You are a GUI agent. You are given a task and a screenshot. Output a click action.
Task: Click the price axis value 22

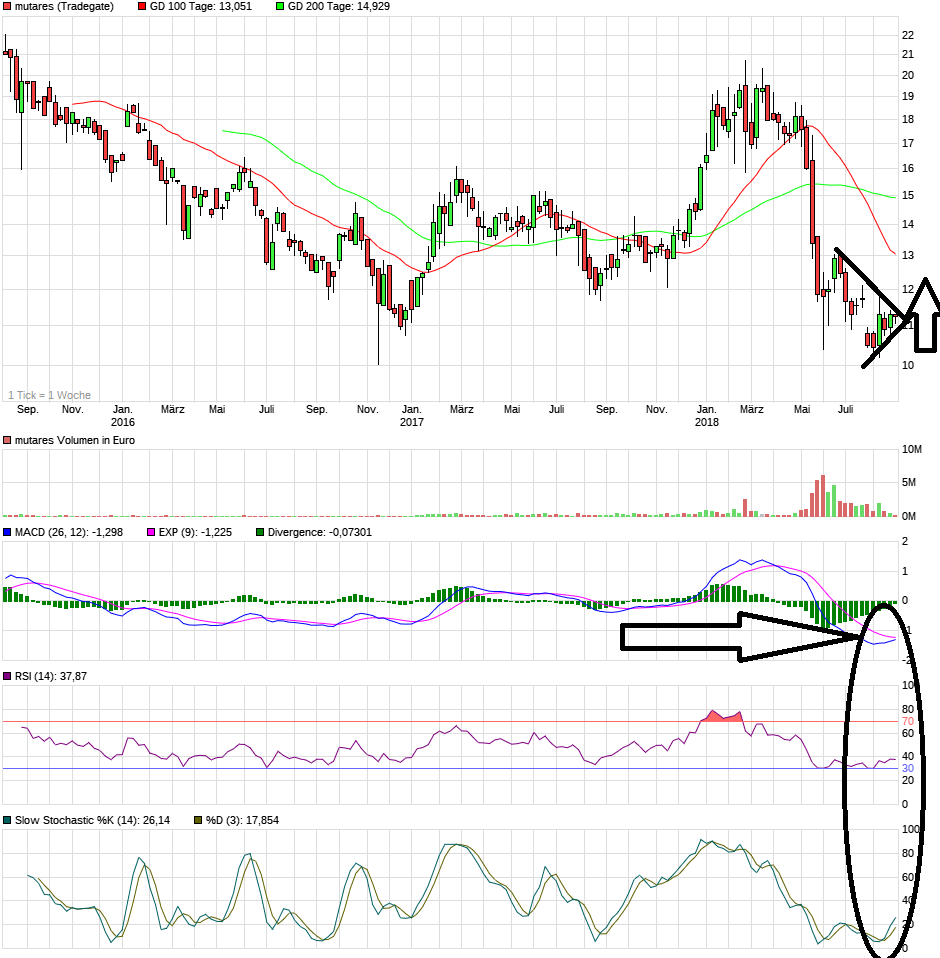908,35
